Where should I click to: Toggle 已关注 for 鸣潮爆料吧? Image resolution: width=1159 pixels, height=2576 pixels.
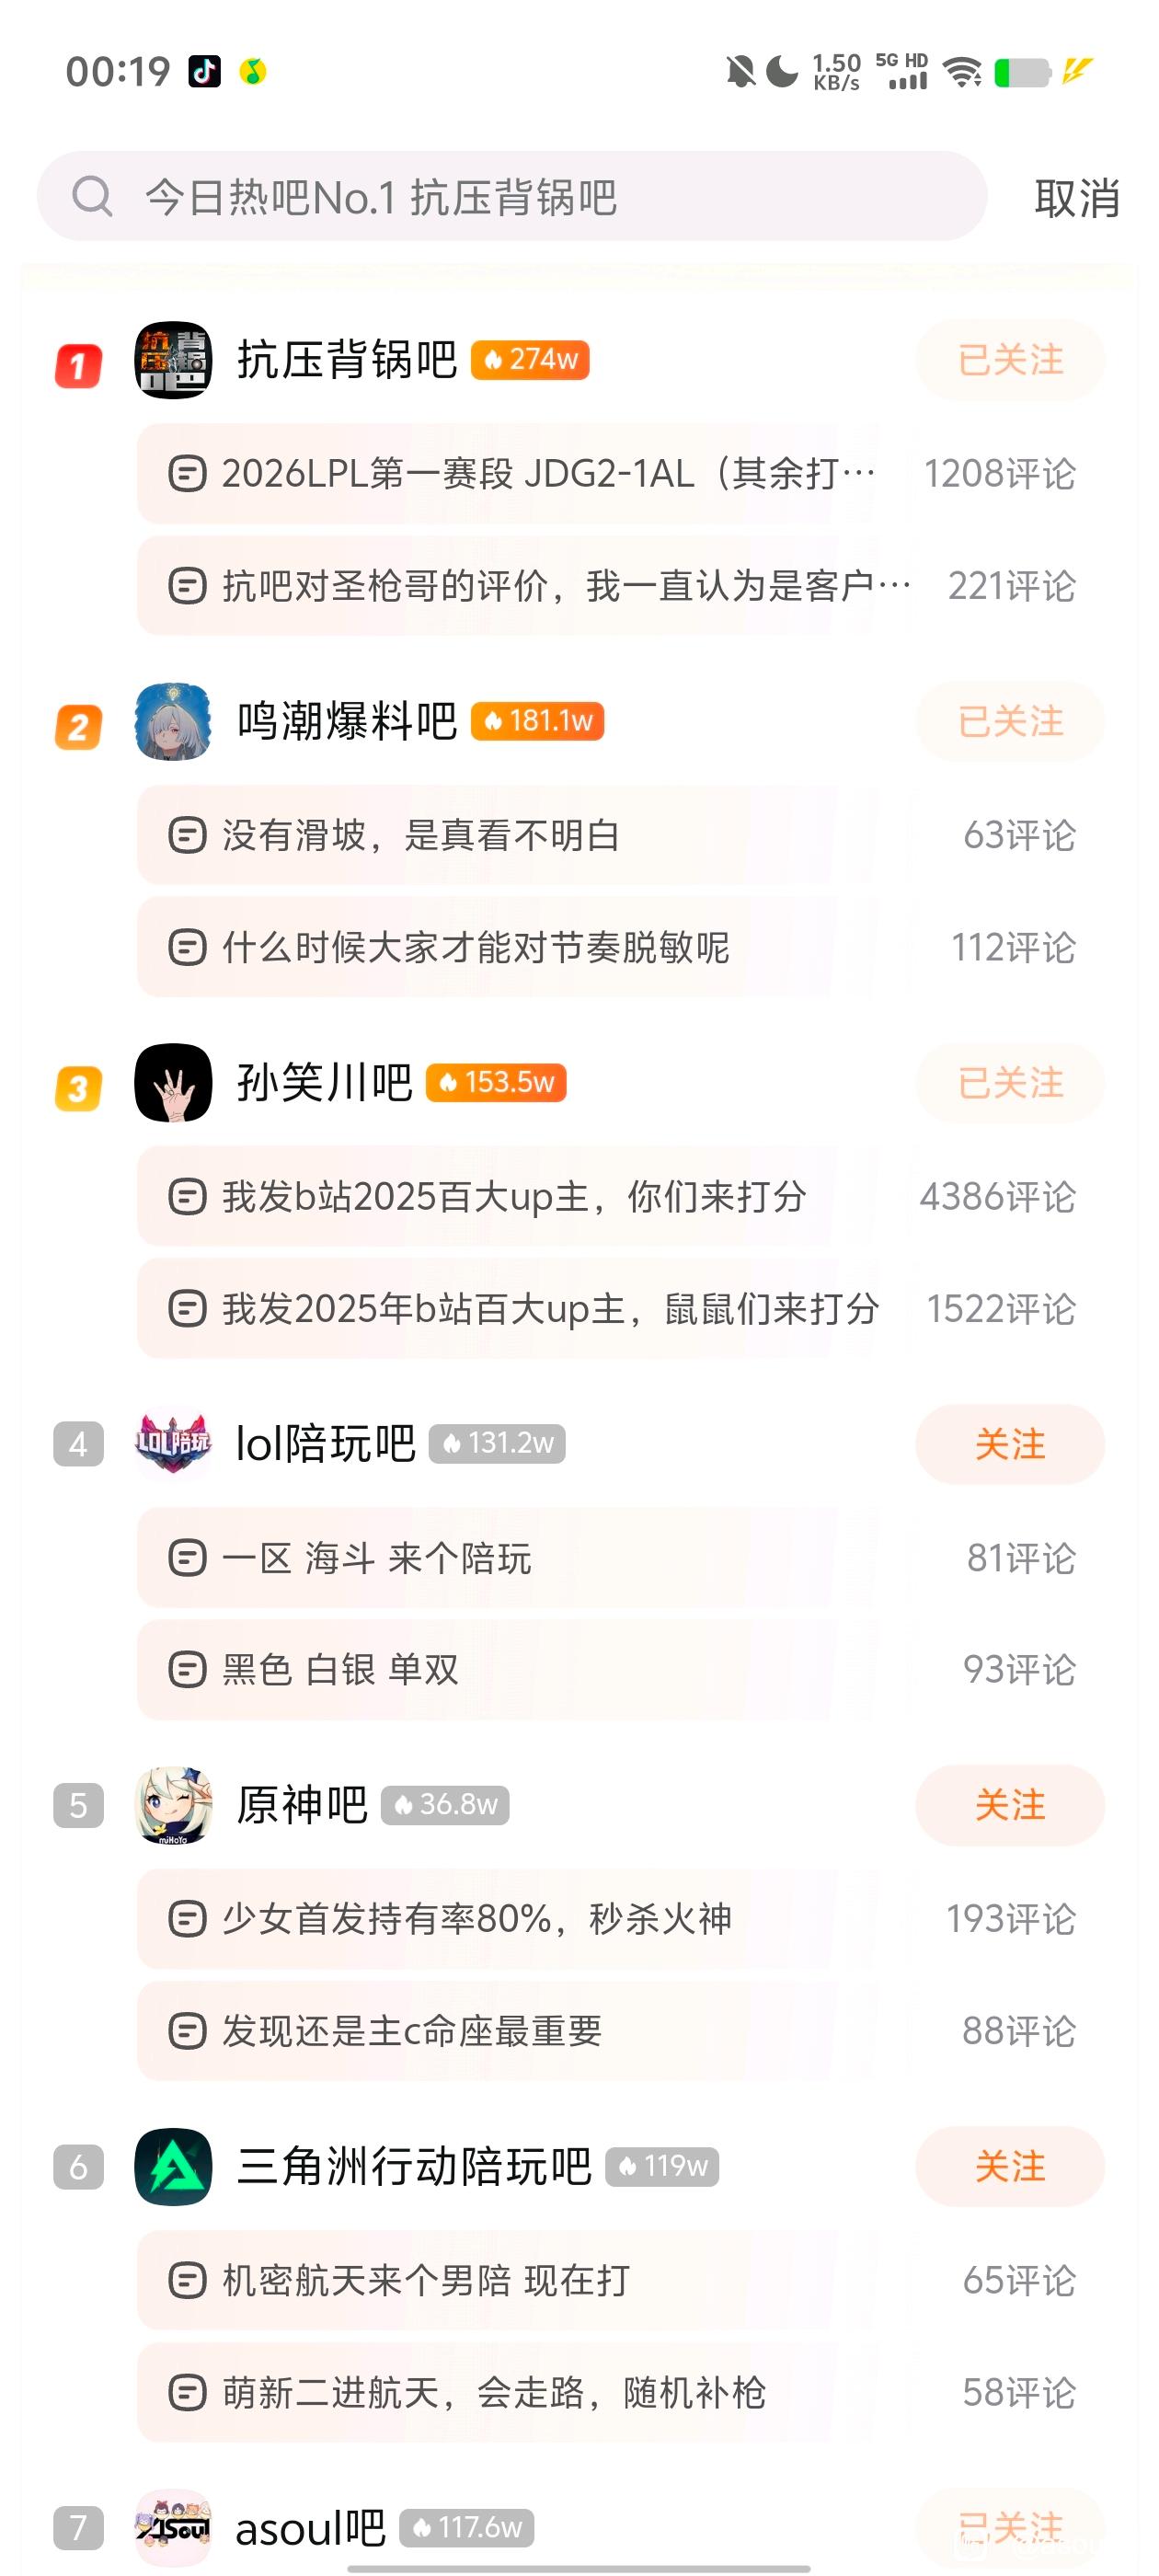click(1010, 721)
